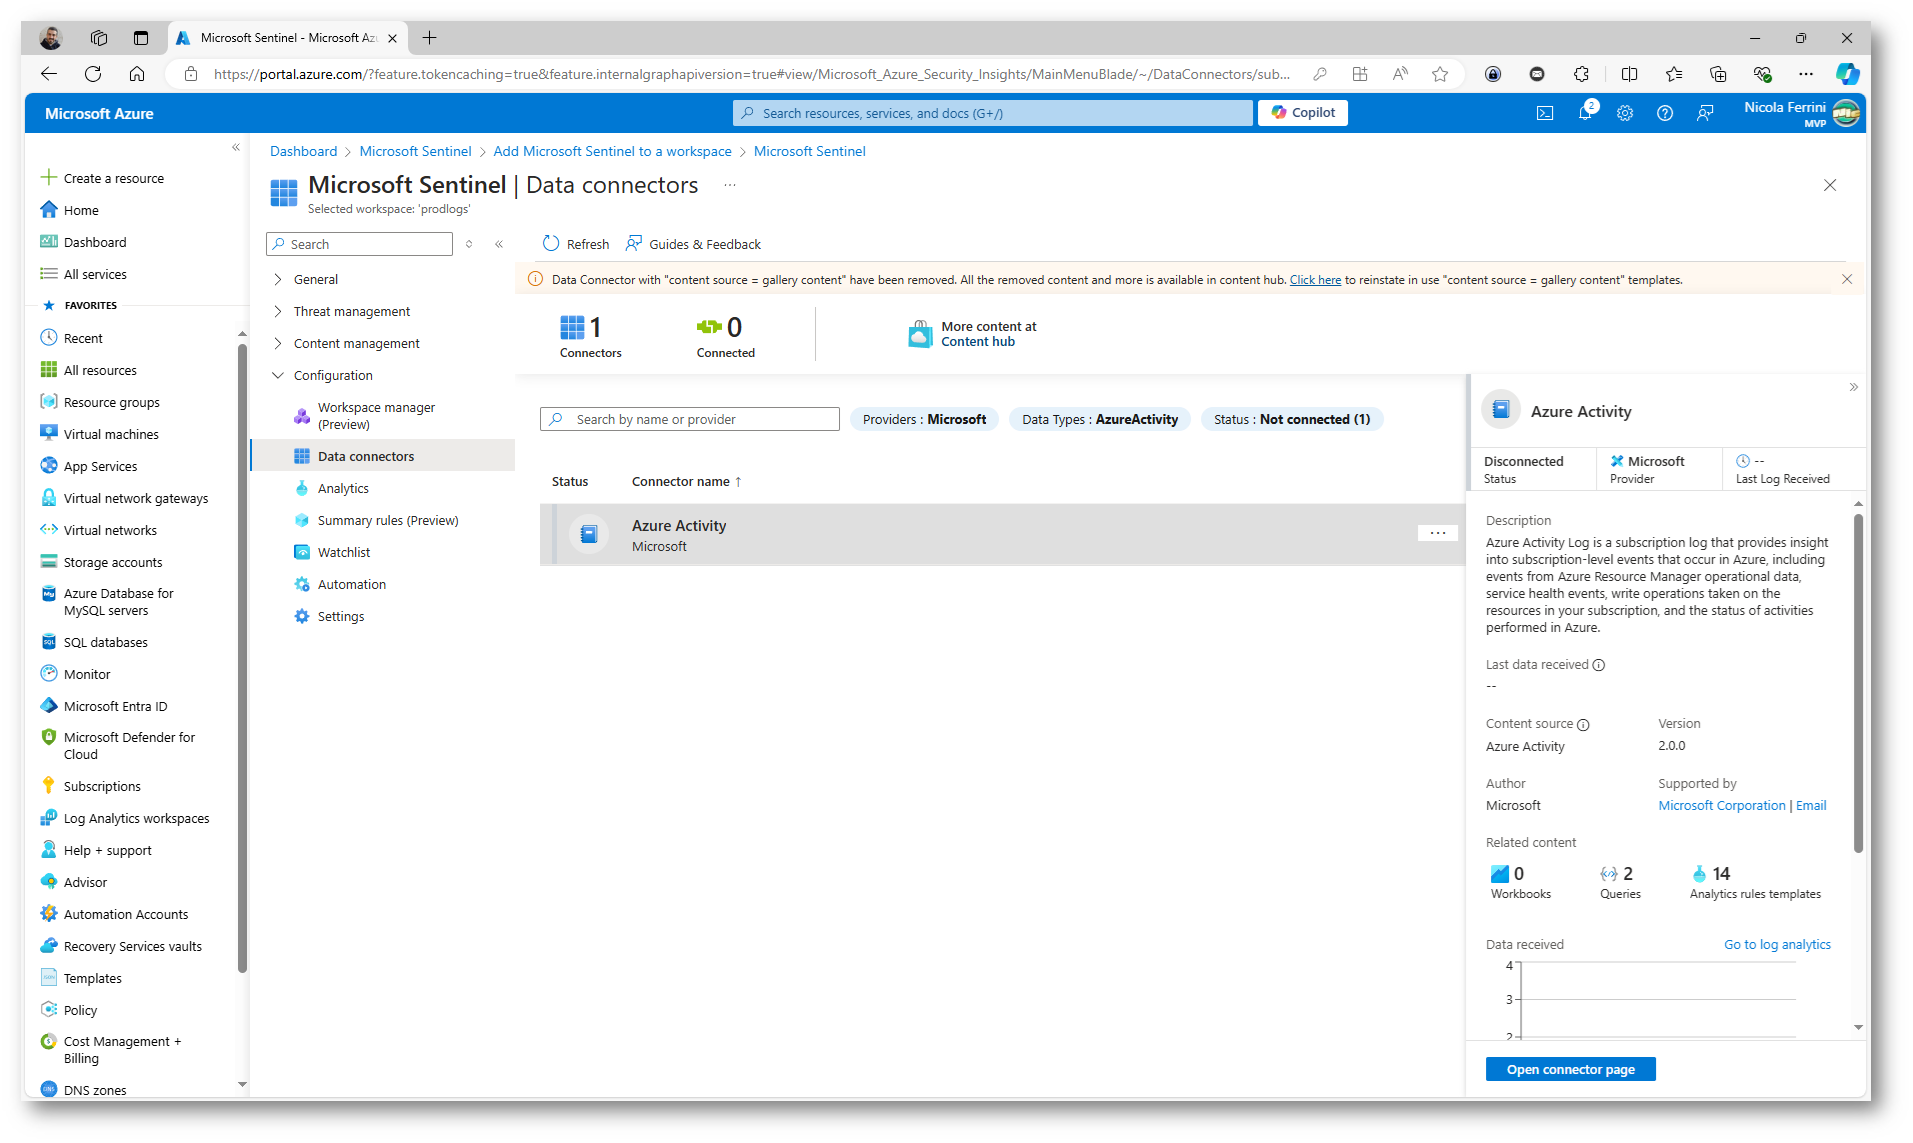Click Open connector page button
The height and width of the screenshot is (1143, 1913).
pos(1570,1069)
